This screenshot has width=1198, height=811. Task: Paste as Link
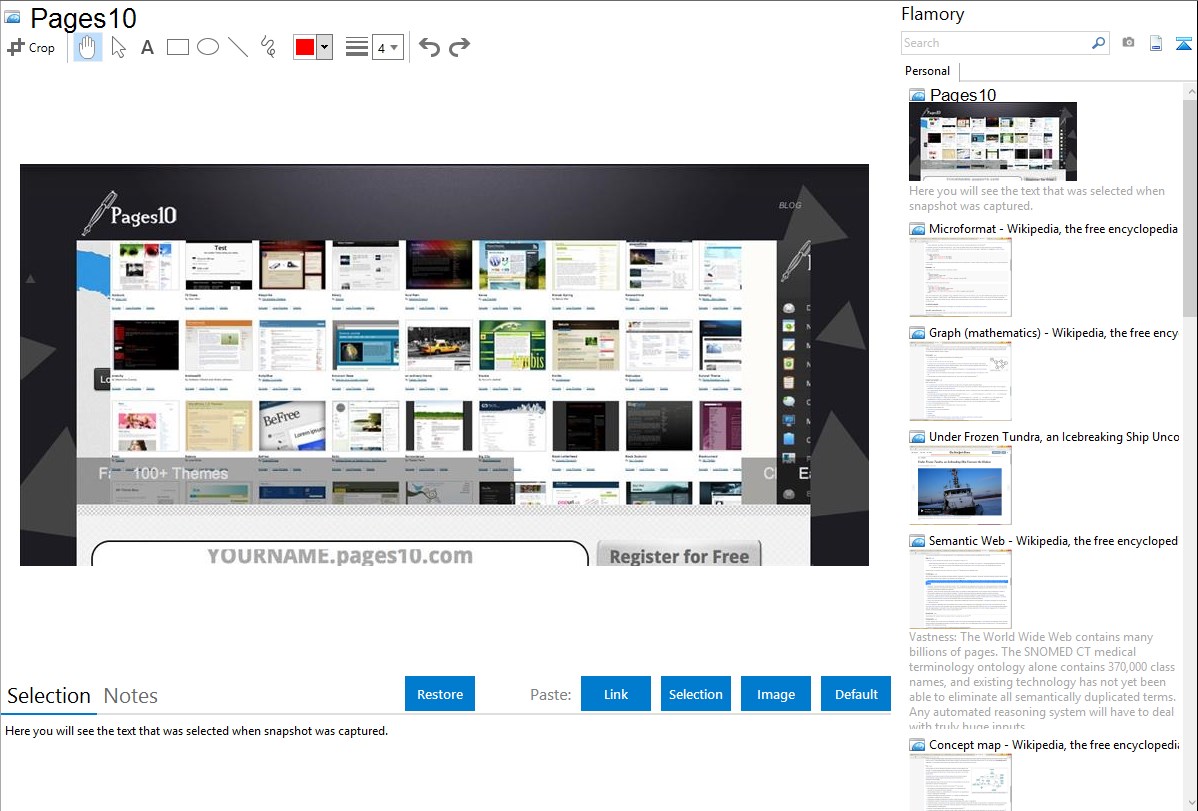tap(616, 694)
